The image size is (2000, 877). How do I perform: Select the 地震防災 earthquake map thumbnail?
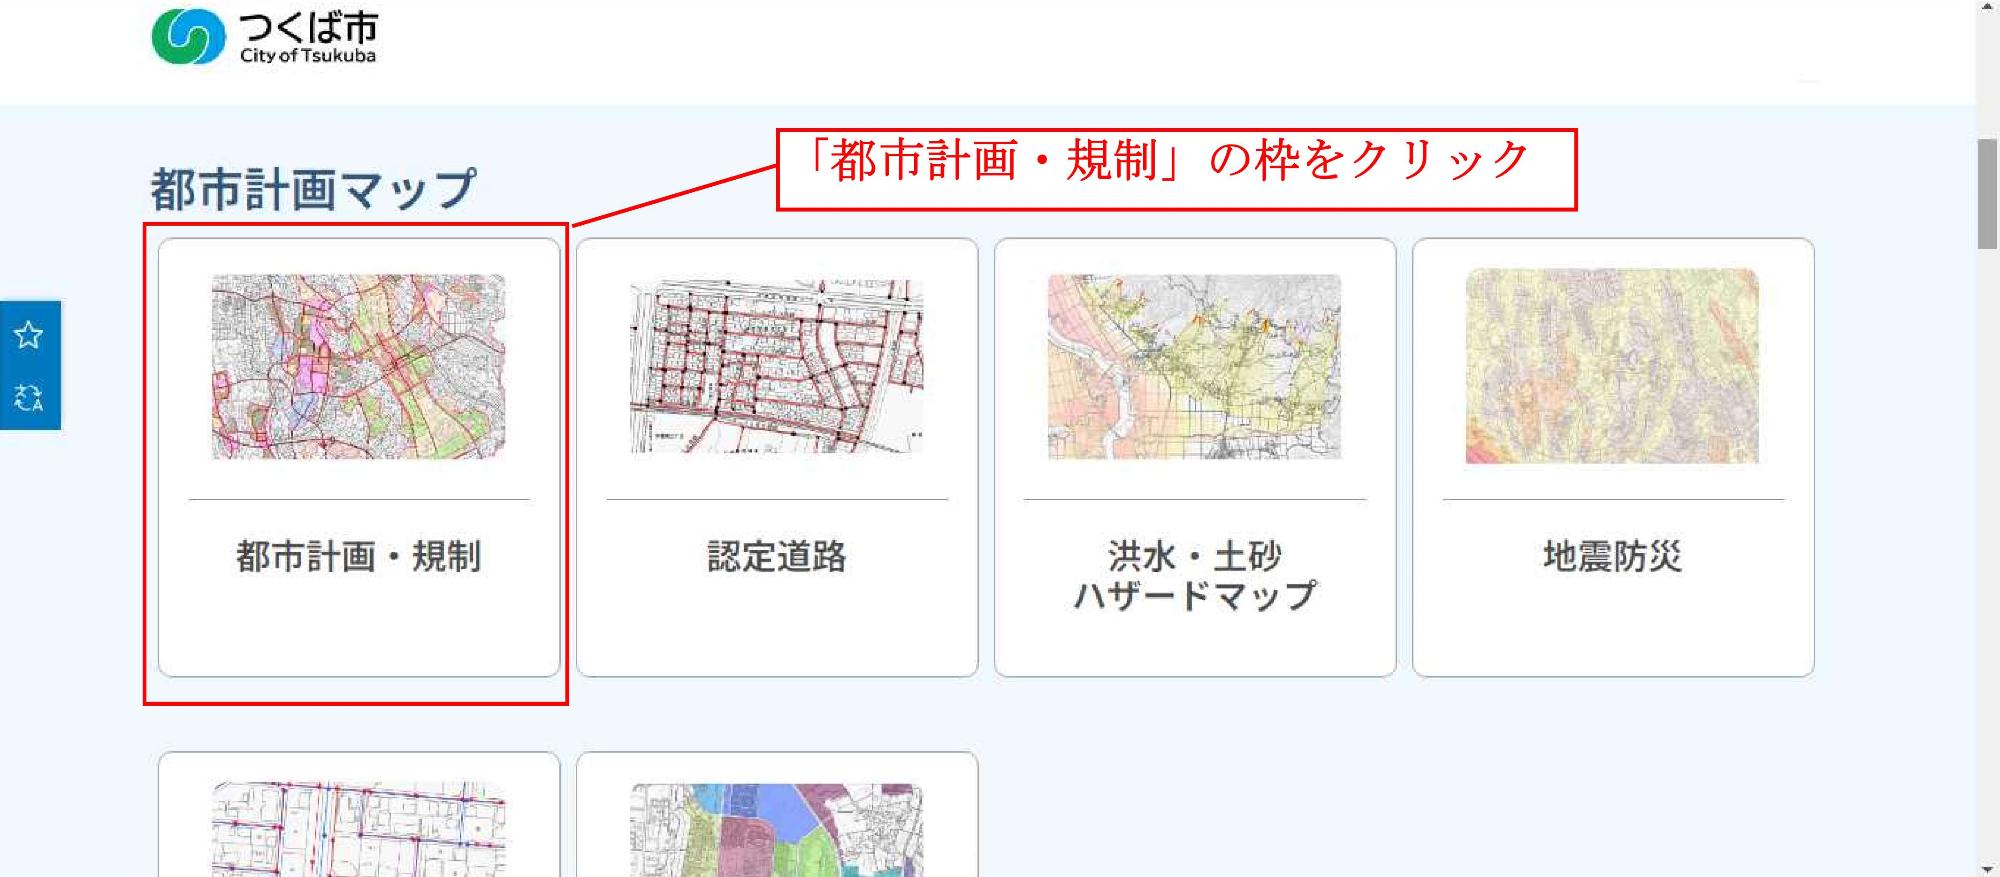click(x=1612, y=366)
